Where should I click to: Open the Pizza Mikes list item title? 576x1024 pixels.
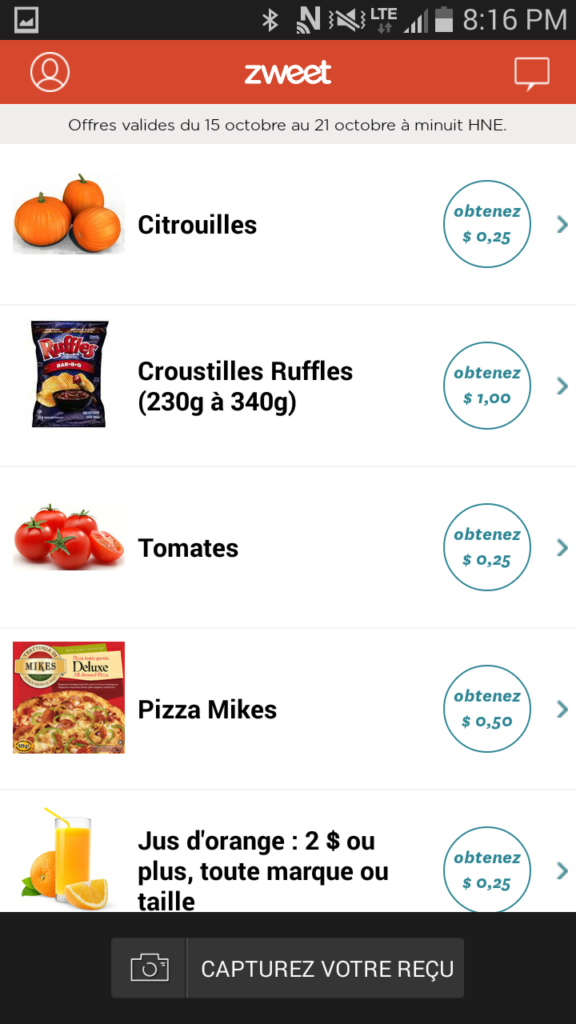click(207, 709)
